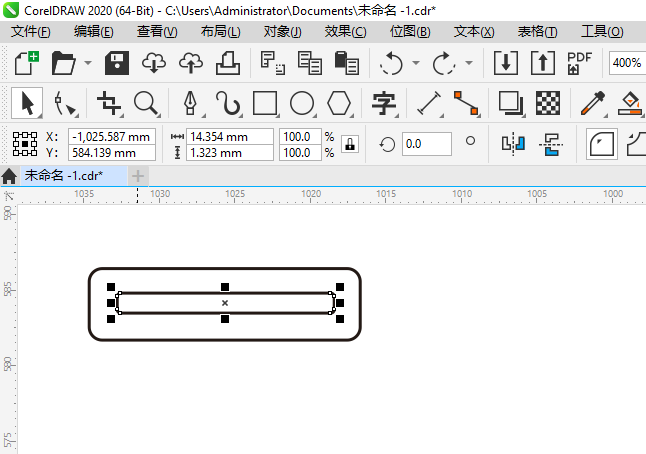Select the Pick tool
Viewport: 646px width, 454px height.
[x=27, y=103]
